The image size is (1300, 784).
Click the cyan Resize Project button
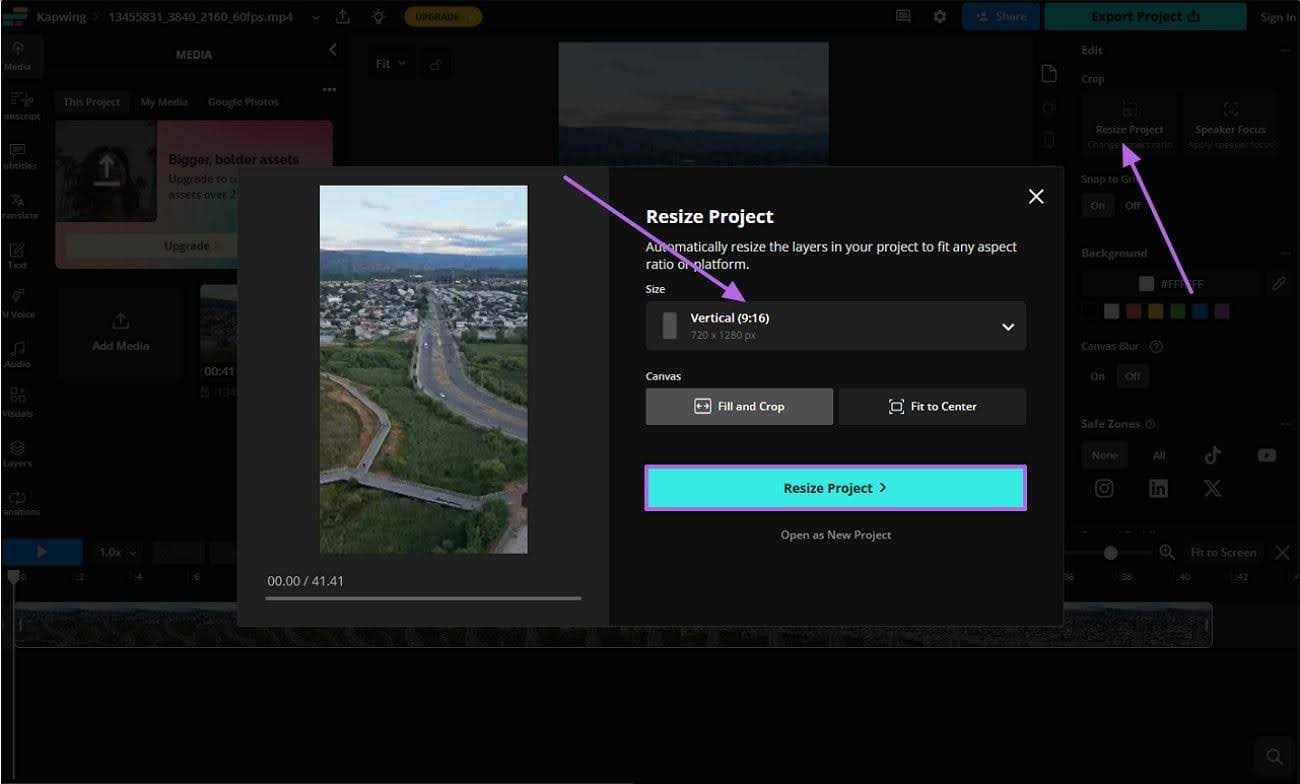click(836, 488)
